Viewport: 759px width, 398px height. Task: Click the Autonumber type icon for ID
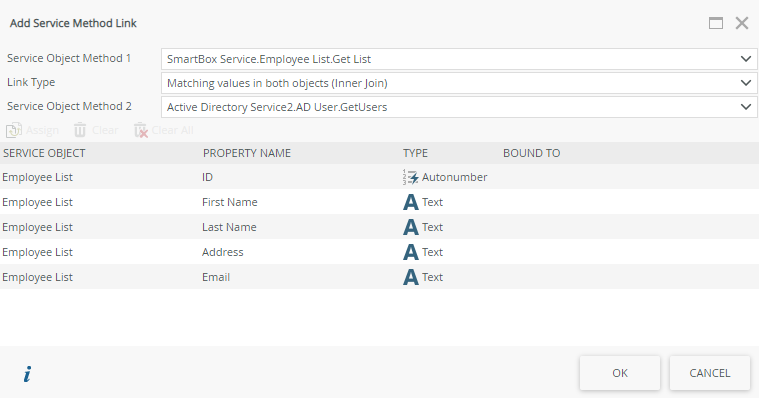pos(410,177)
